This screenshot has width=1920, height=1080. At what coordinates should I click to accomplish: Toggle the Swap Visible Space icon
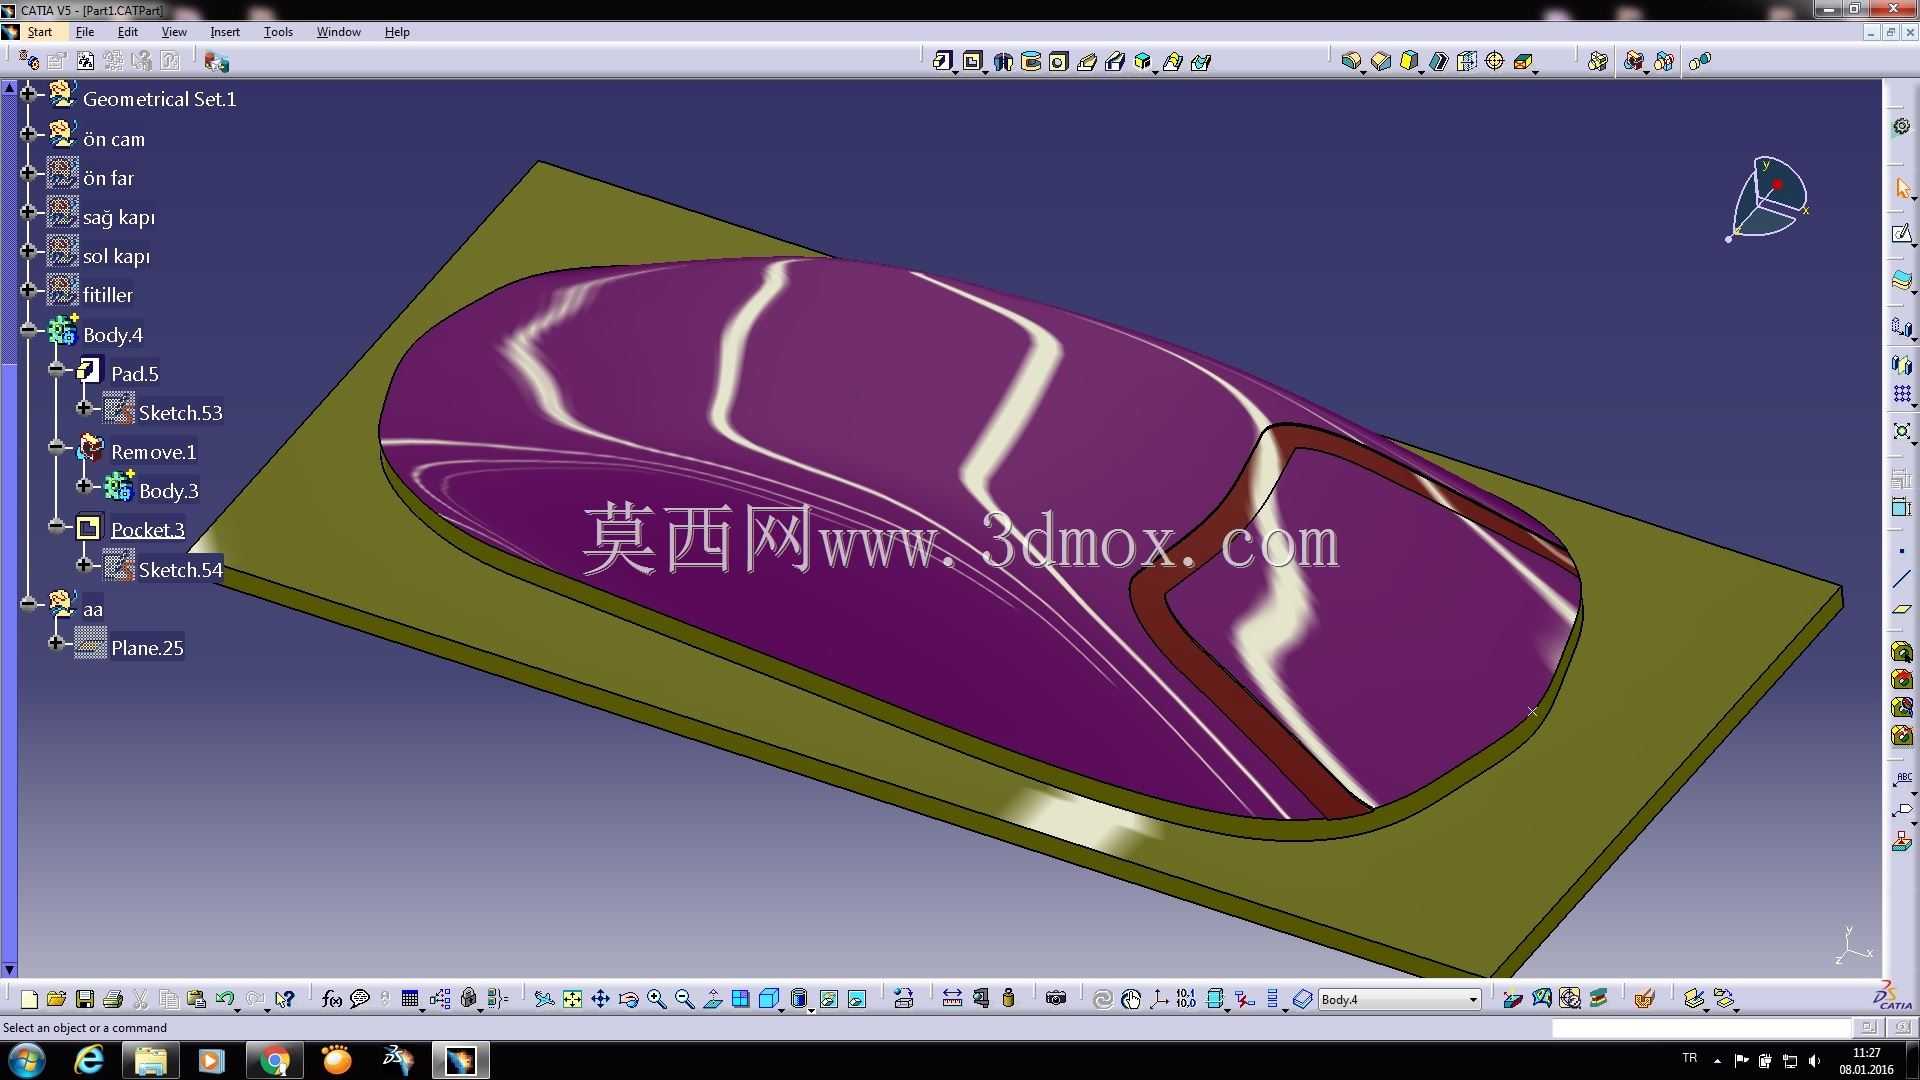(857, 999)
